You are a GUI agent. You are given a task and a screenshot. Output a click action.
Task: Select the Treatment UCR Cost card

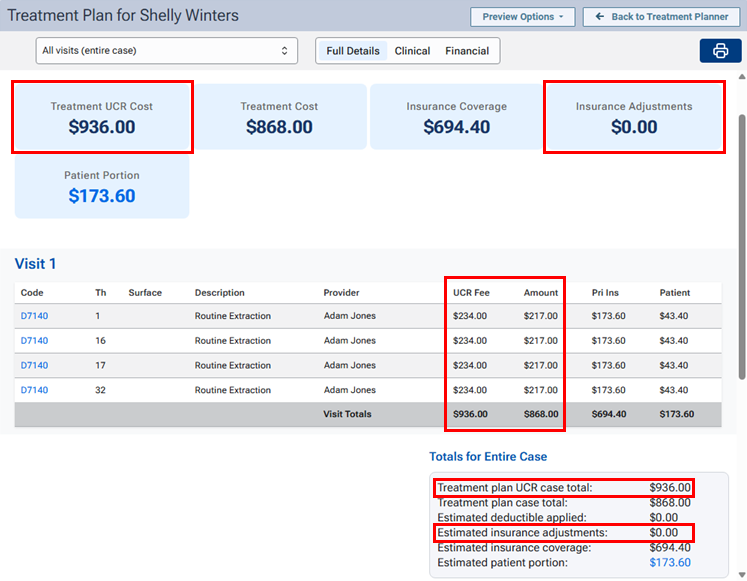[x=102, y=117]
